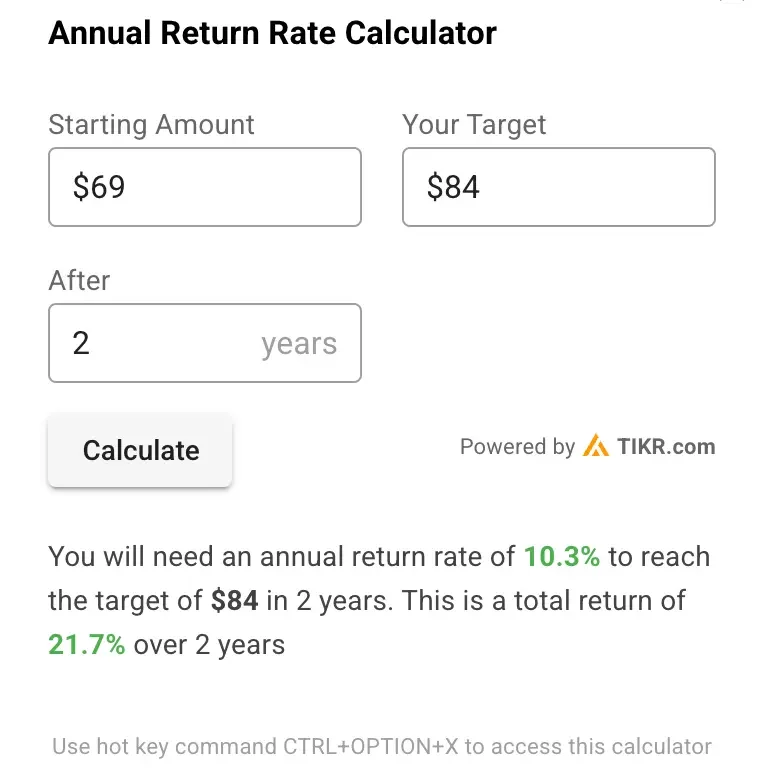Click the Powered by text
The width and height of the screenshot is (770, 782).
click(x=517, y=447)
